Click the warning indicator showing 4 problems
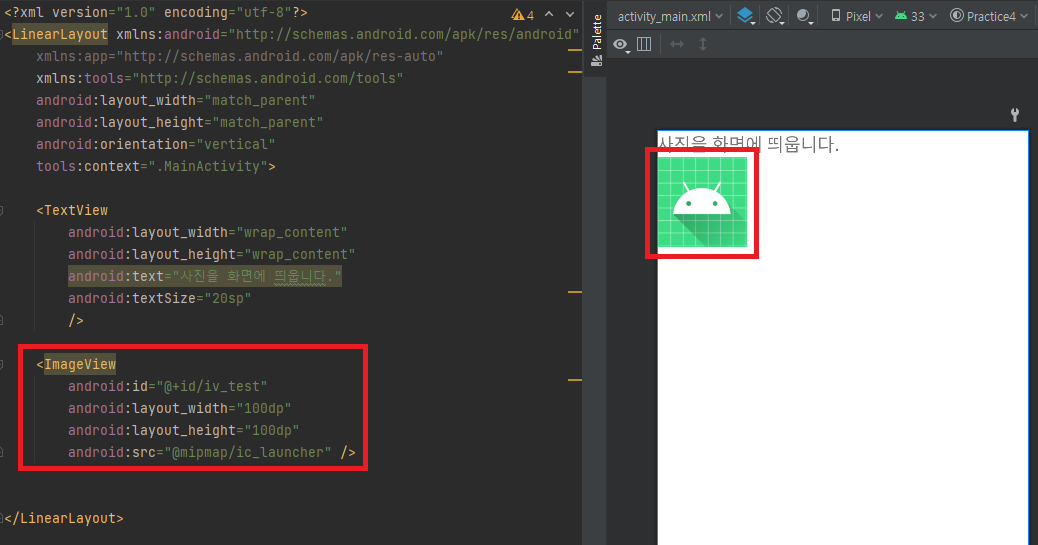 [x=523, y=15]
